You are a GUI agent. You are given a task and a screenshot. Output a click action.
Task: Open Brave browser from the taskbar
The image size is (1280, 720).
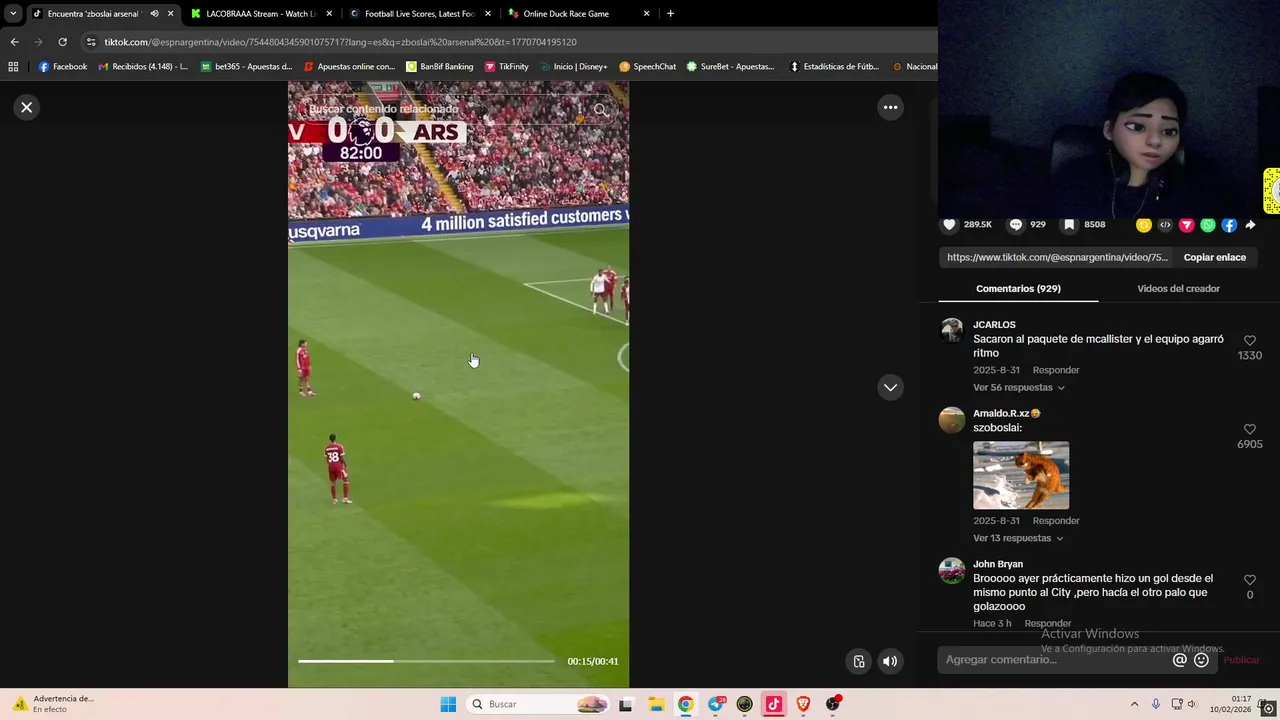pyautogui.click(x=803, y=704)
